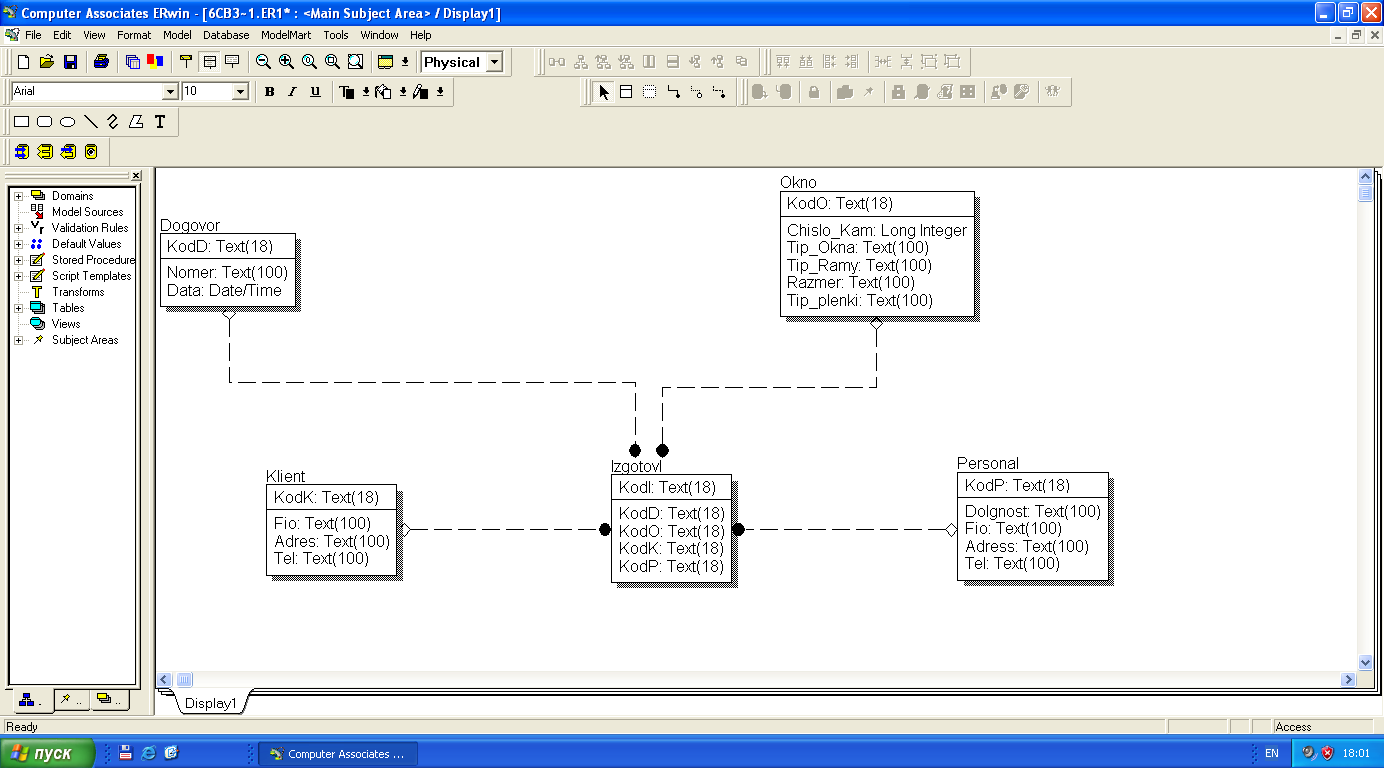
Task: Open the Format menu
Action: (134, 35)
